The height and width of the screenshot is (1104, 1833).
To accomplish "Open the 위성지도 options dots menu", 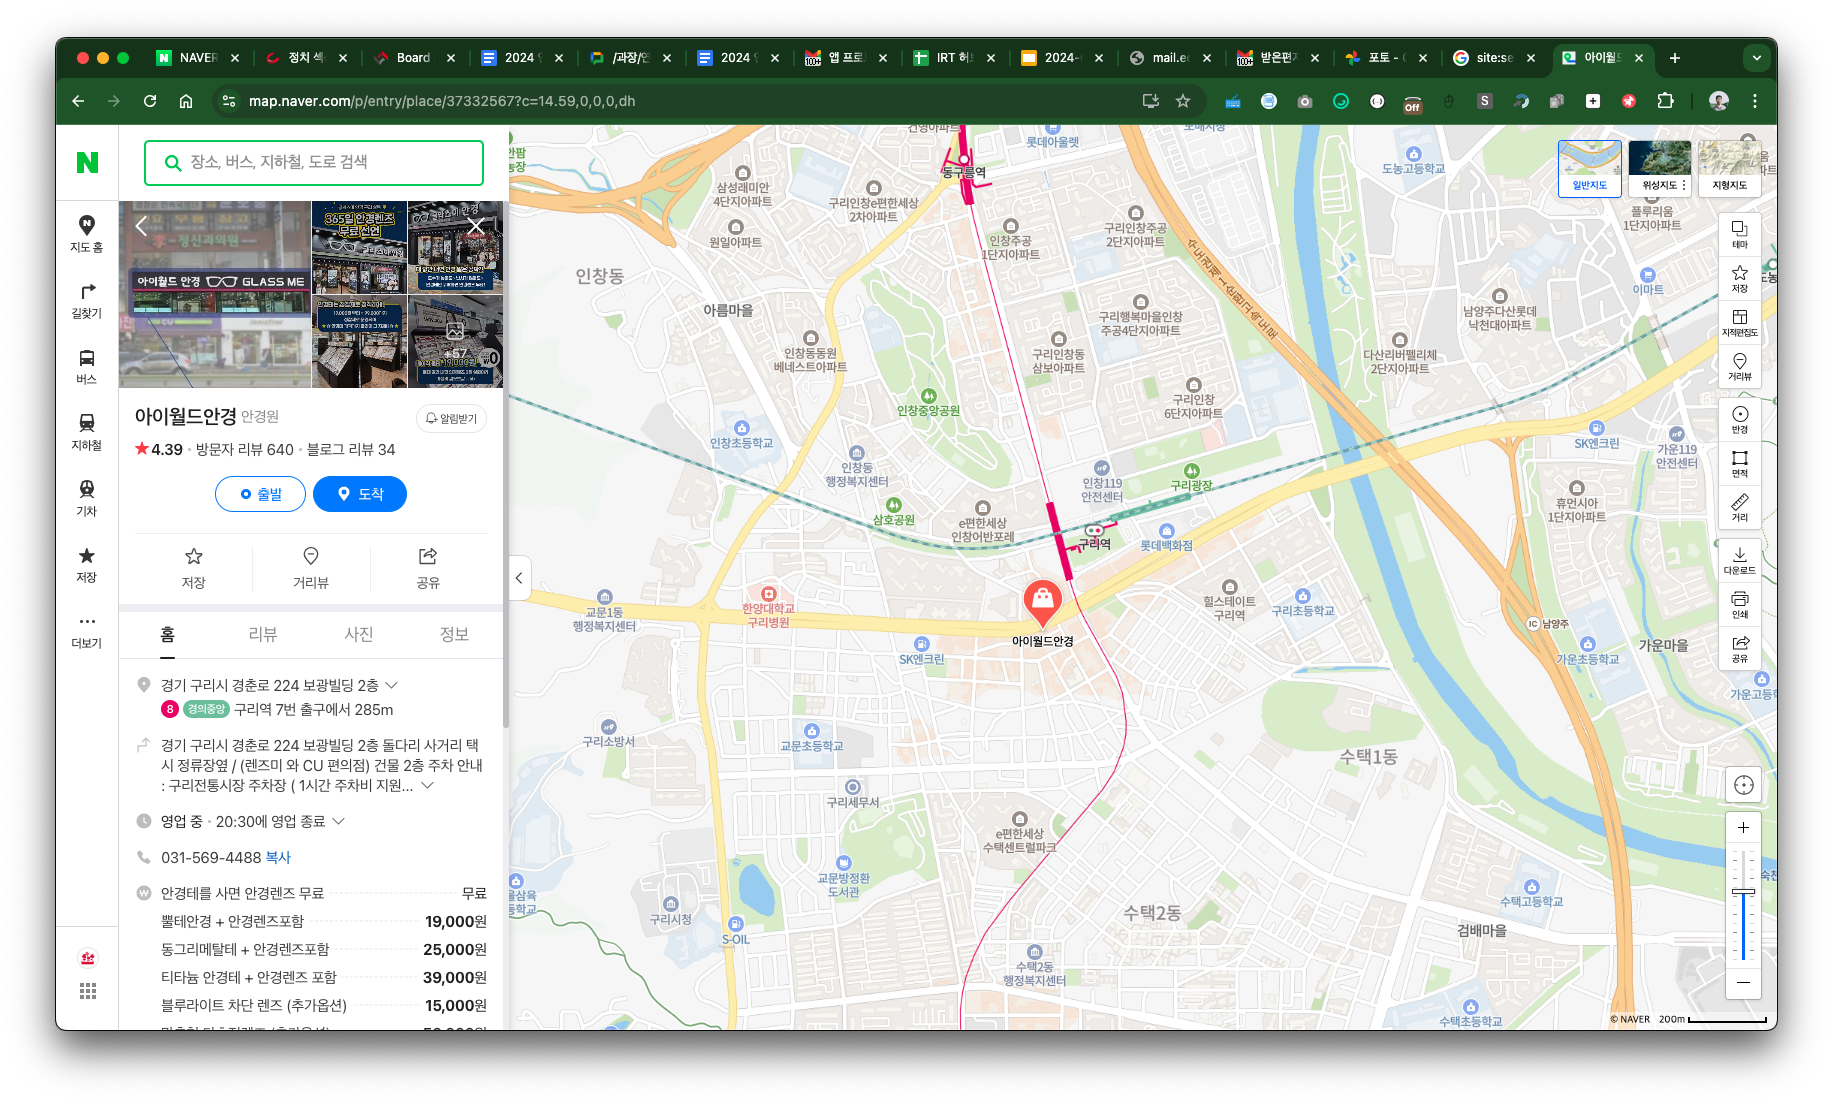I will [1685, 185].
